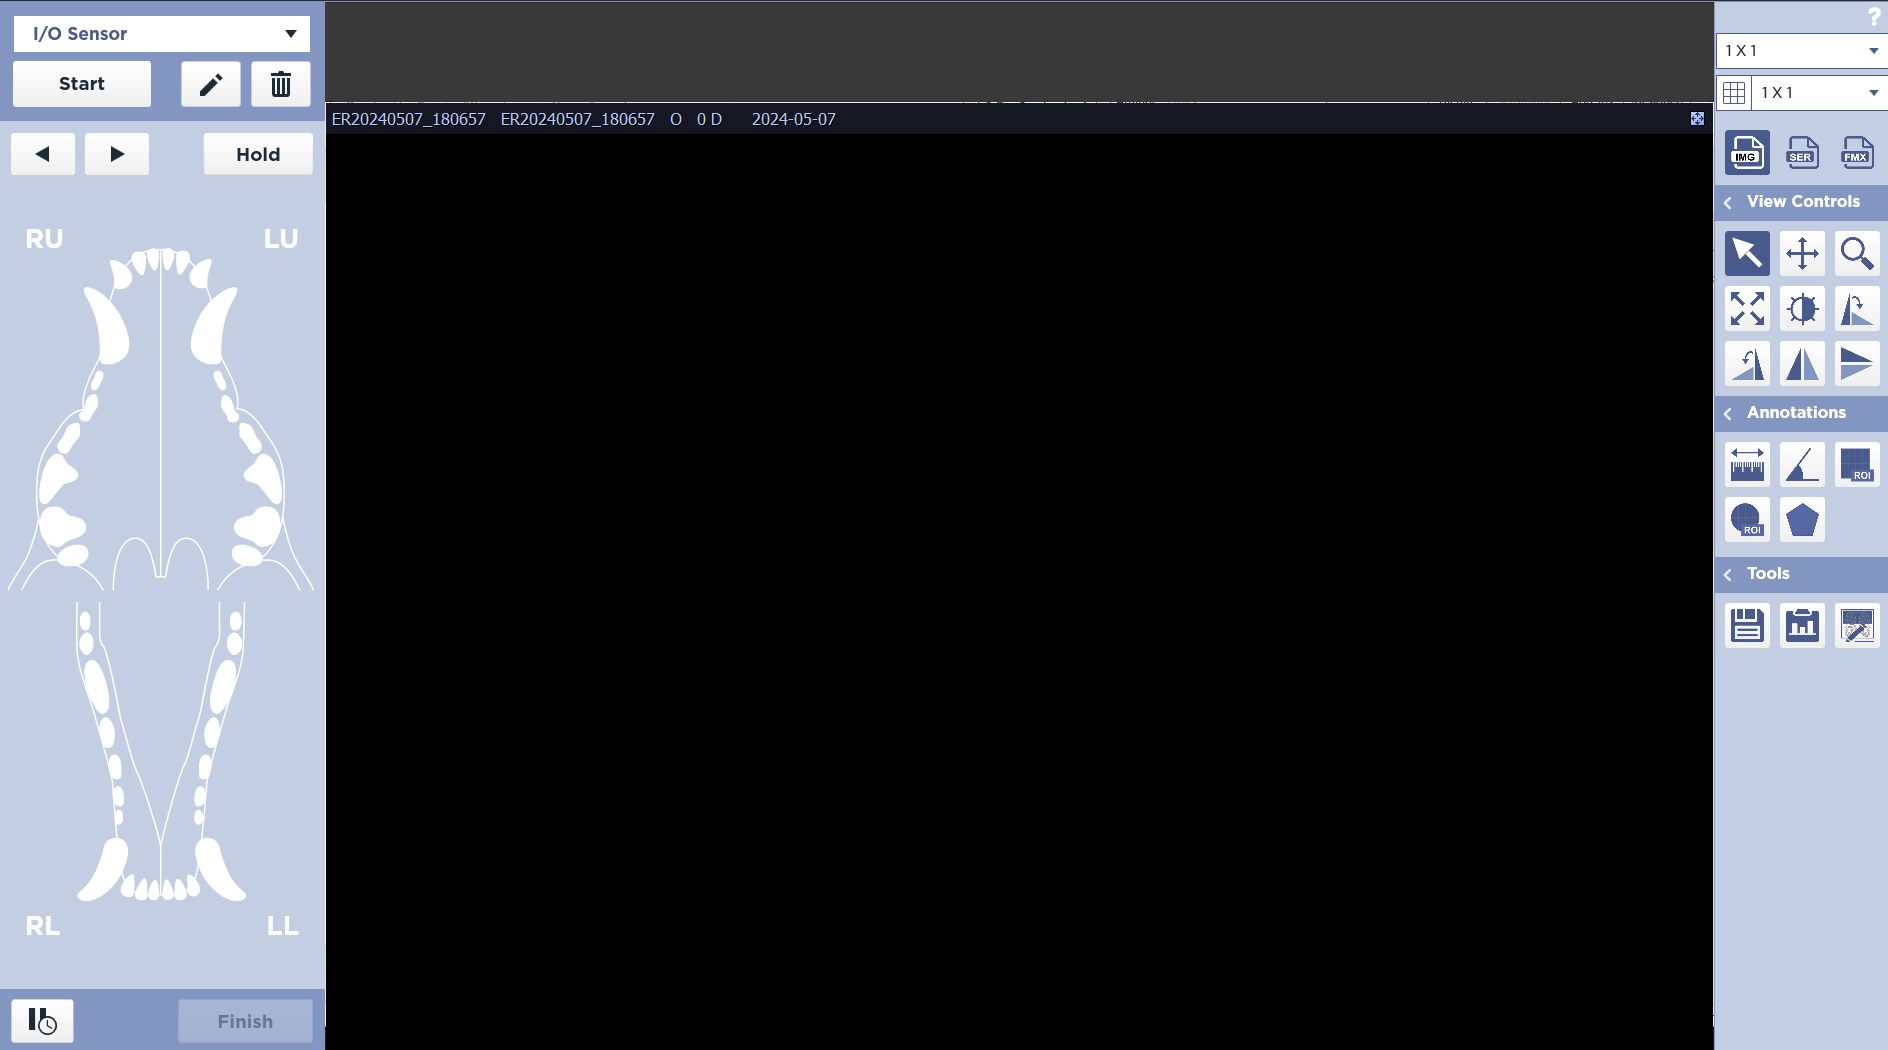
Task: Flip the image horizontally
Action: pos(1802,363)
